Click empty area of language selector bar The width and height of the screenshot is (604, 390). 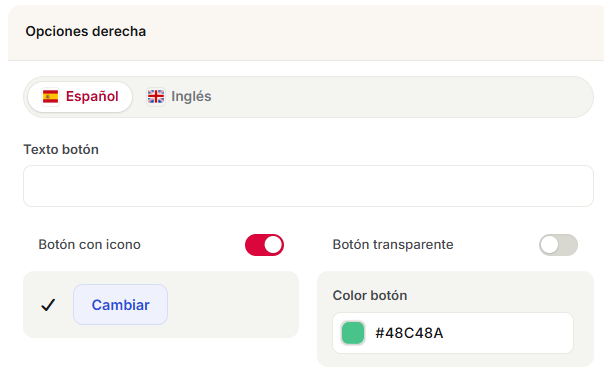point(401,97)
